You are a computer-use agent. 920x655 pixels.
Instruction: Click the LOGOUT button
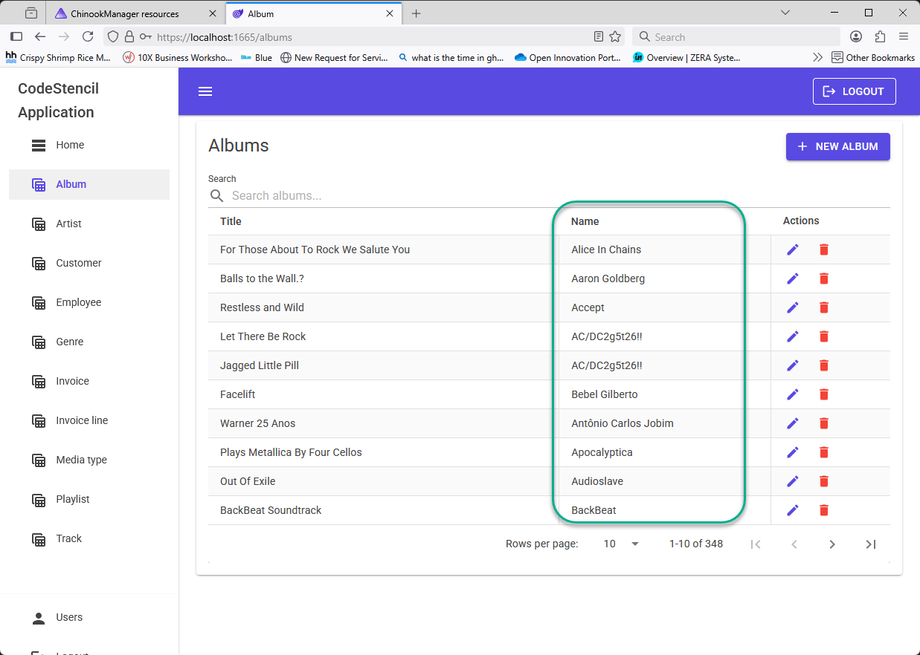[854, 92]
